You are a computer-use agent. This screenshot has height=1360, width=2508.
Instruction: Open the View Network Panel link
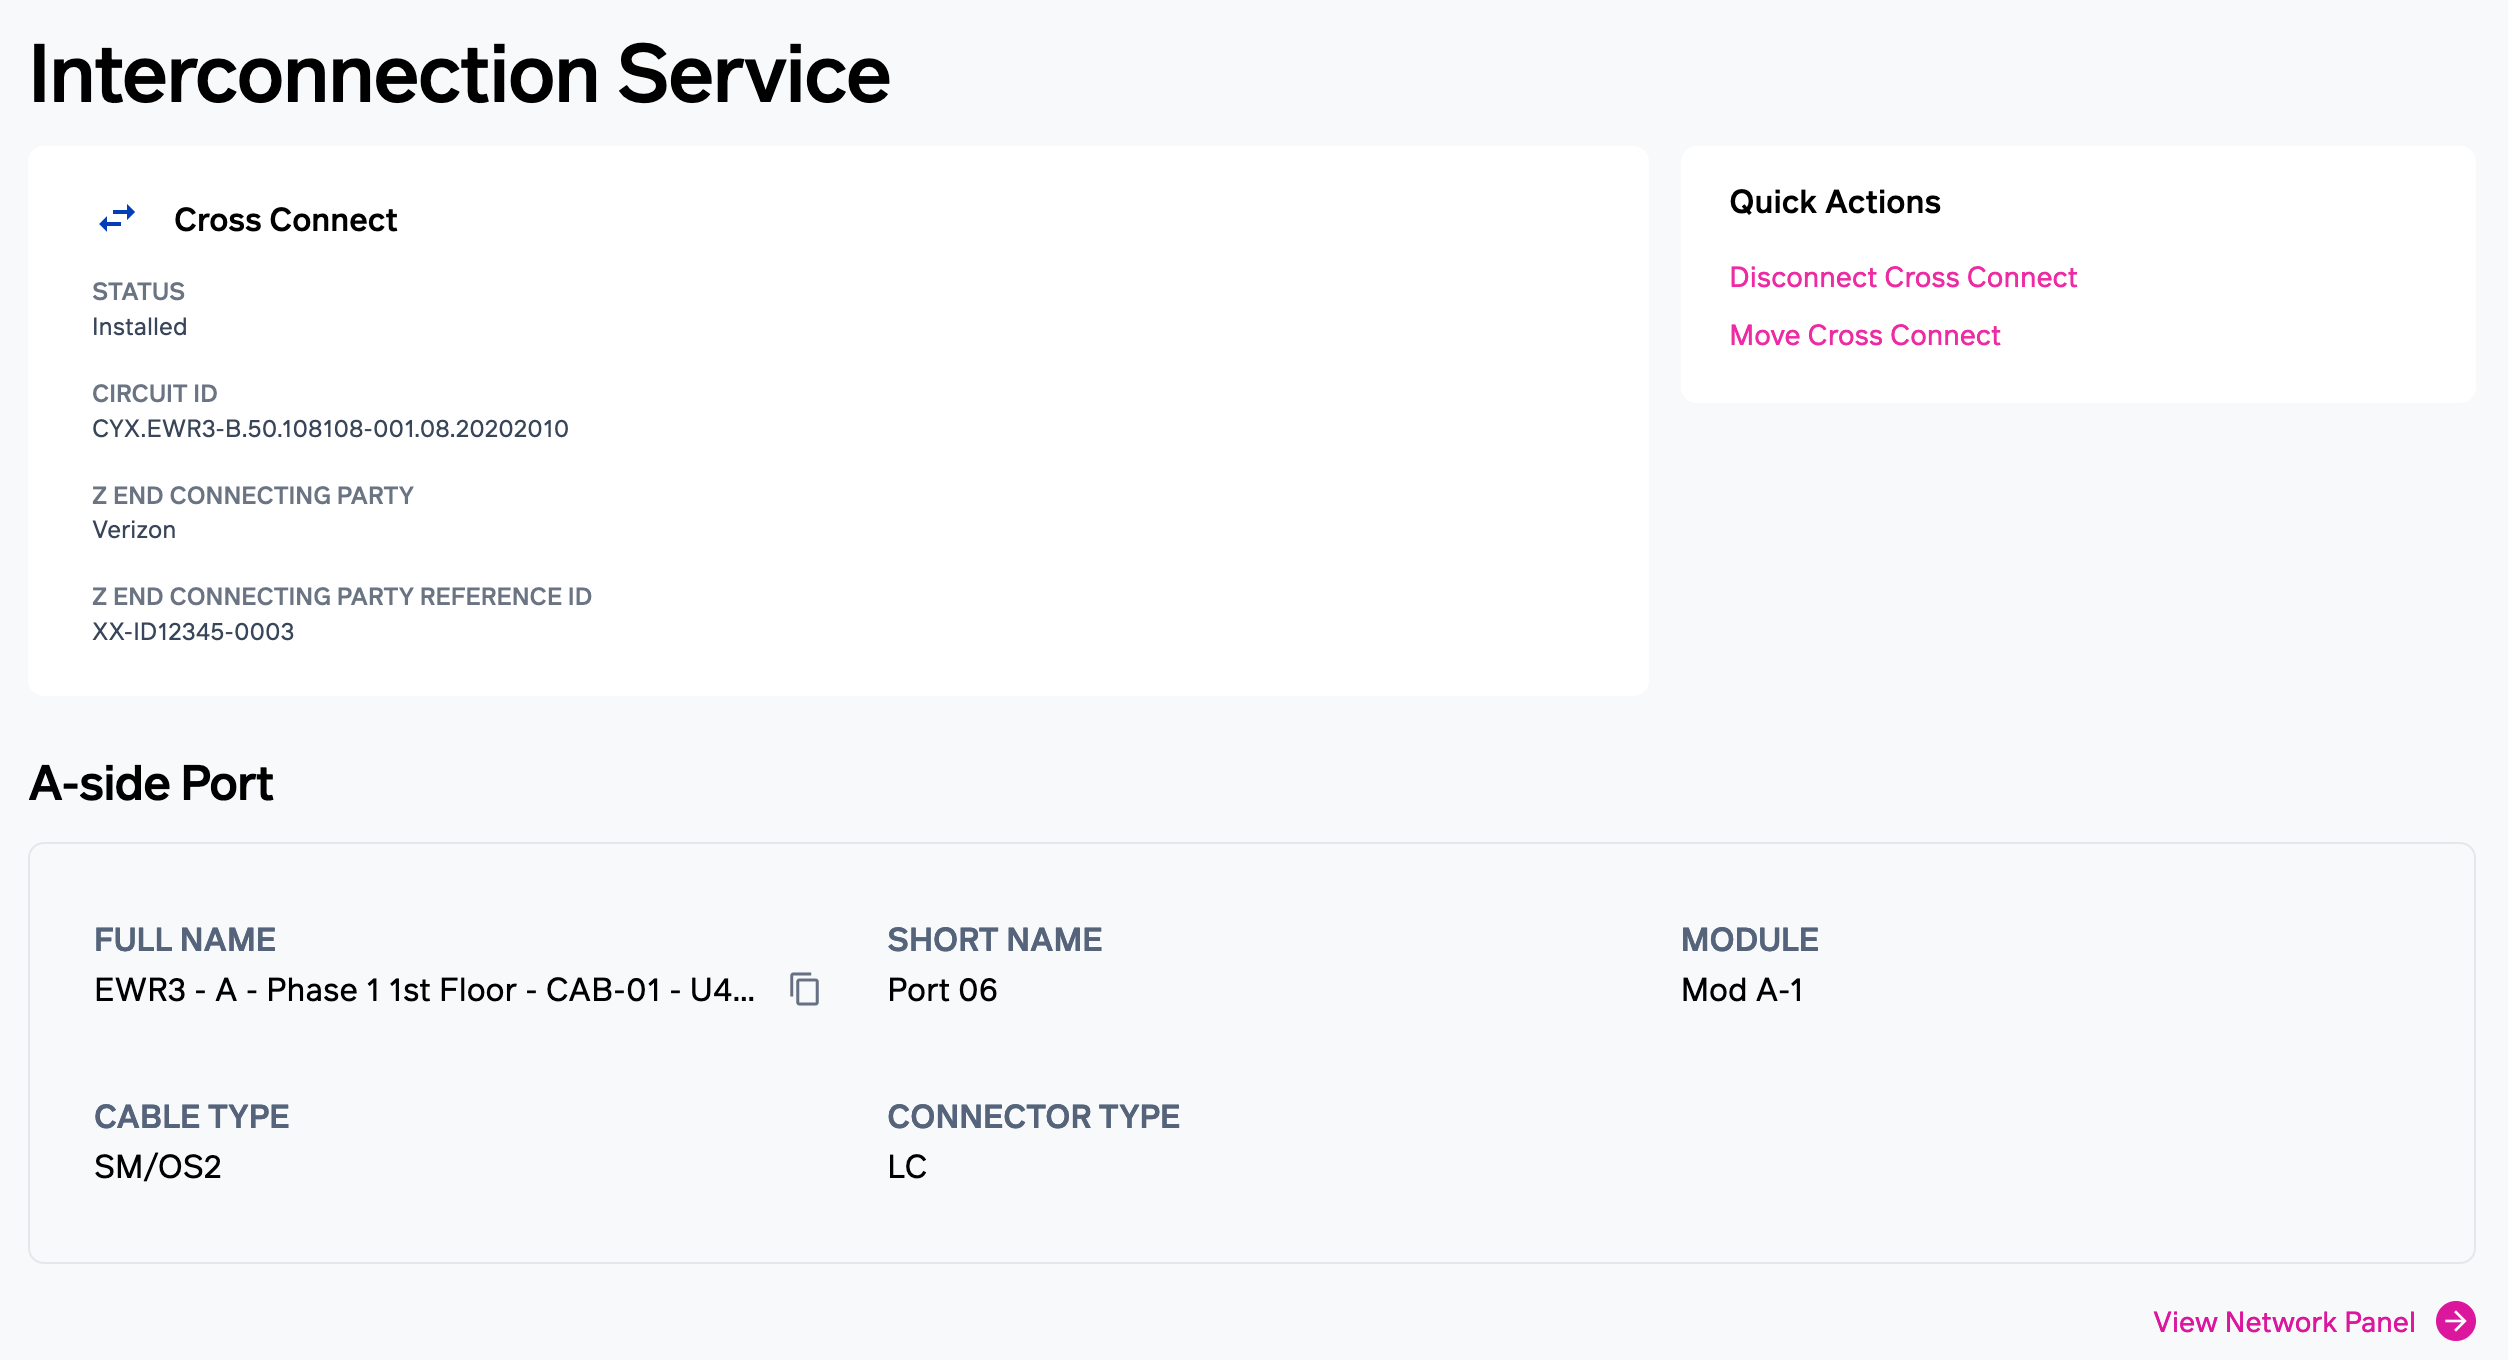pyautogui.click(x=2283, y=1322)
